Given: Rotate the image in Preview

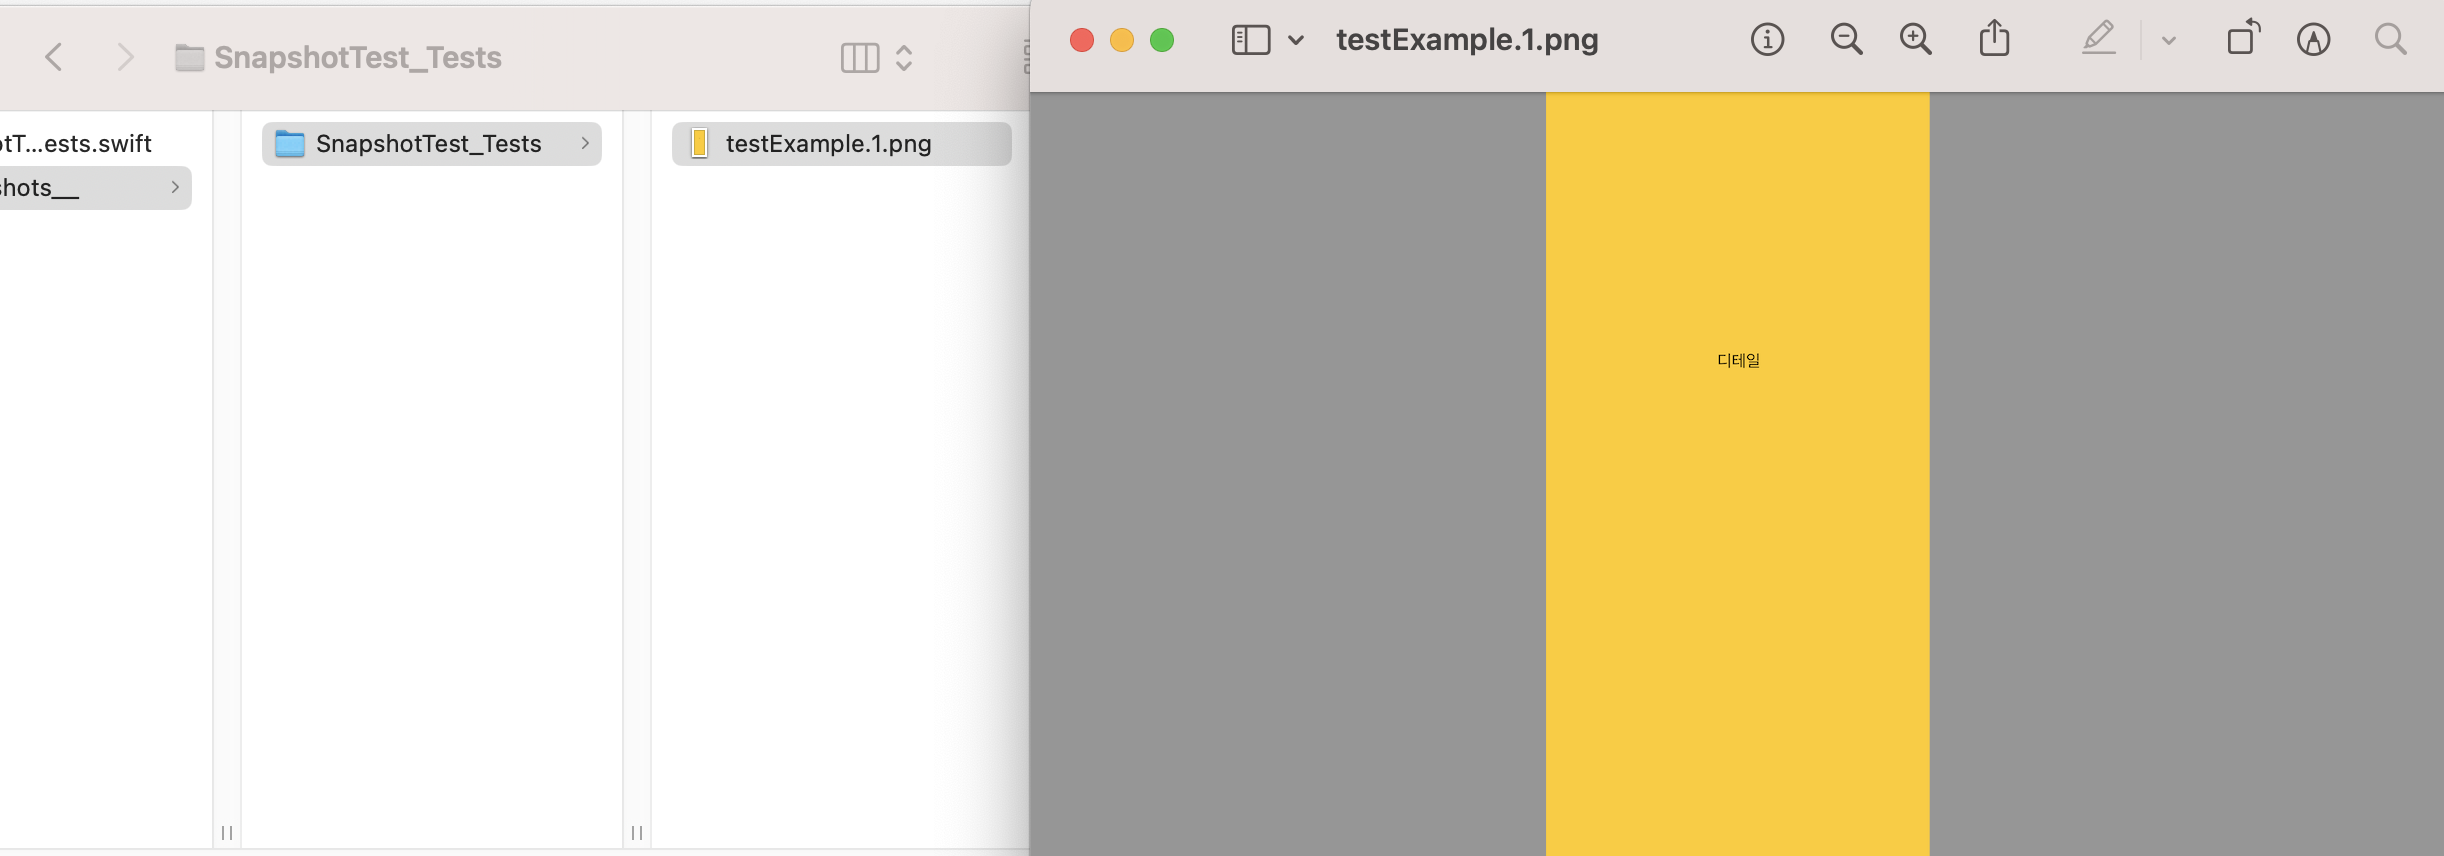Looking at the screenshot, I should tap(2243, 37).
